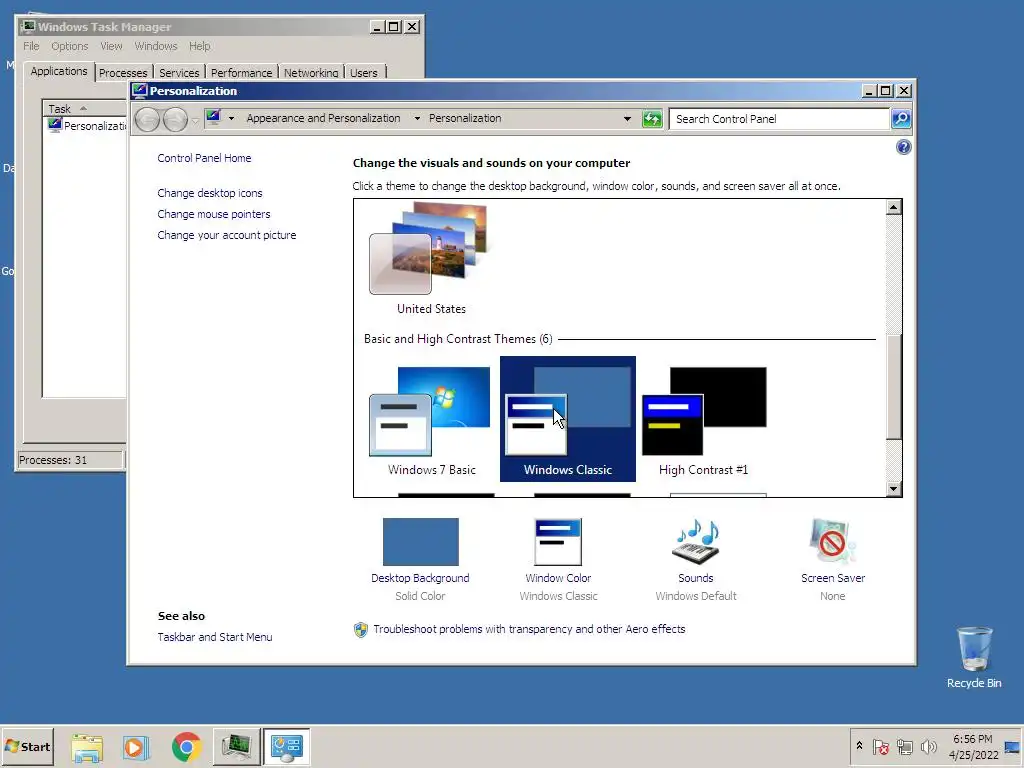Switch to the Processes tab

point(123,72)
